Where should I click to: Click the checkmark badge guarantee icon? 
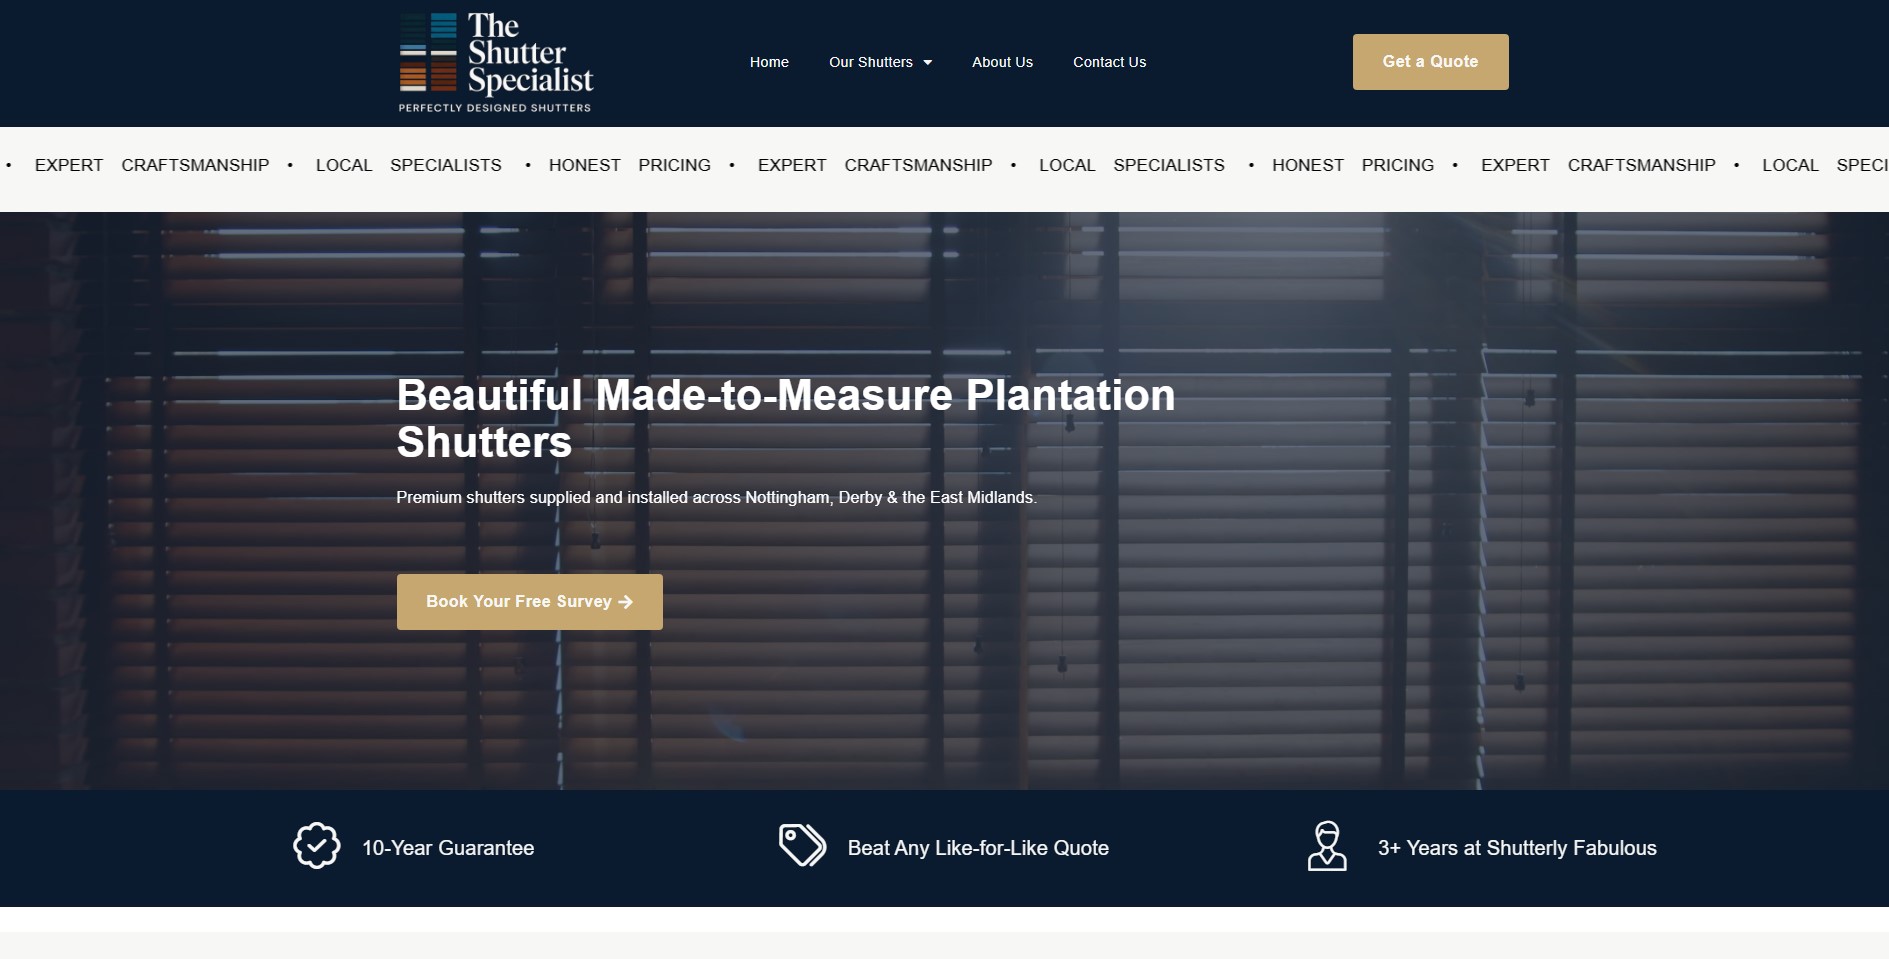point(316,846)
